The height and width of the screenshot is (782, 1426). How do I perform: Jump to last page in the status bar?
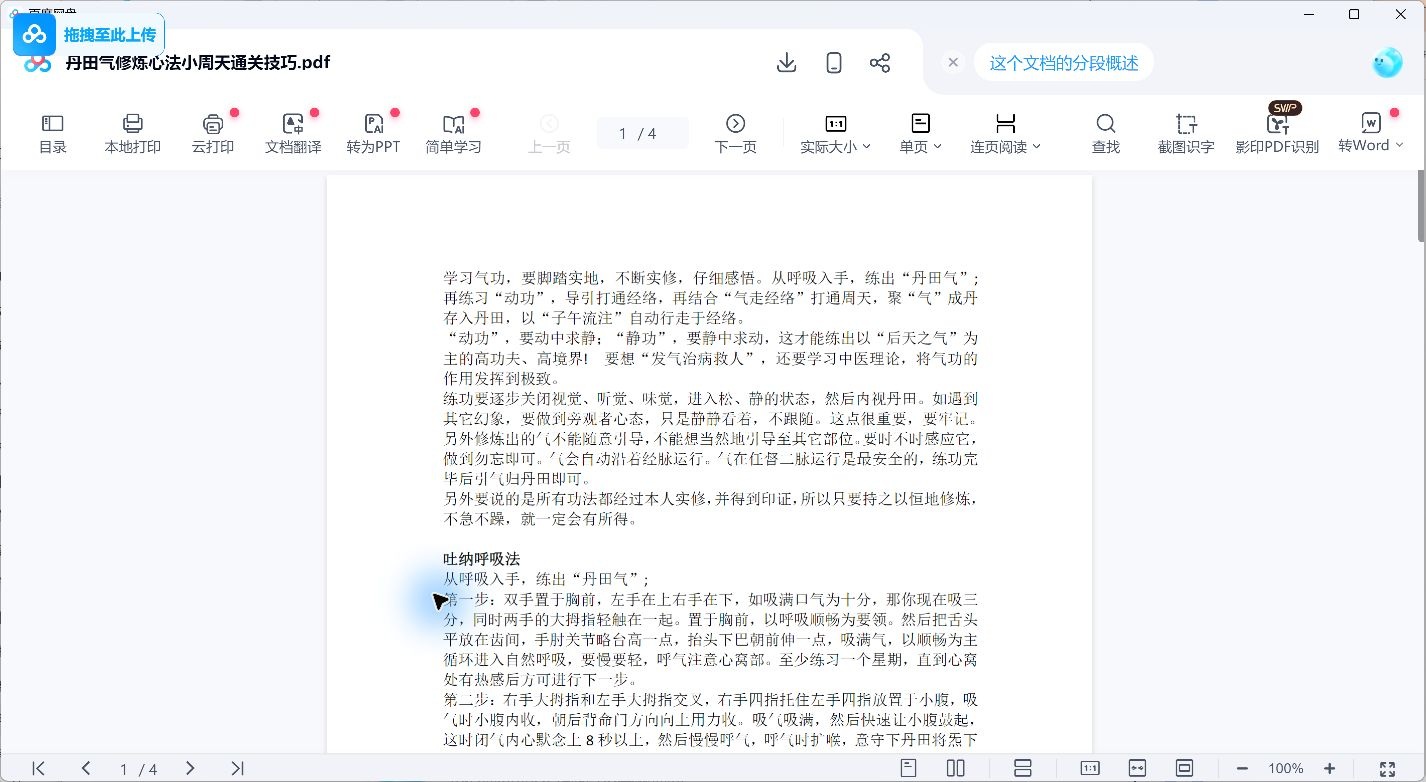click(x=237, y=768)
